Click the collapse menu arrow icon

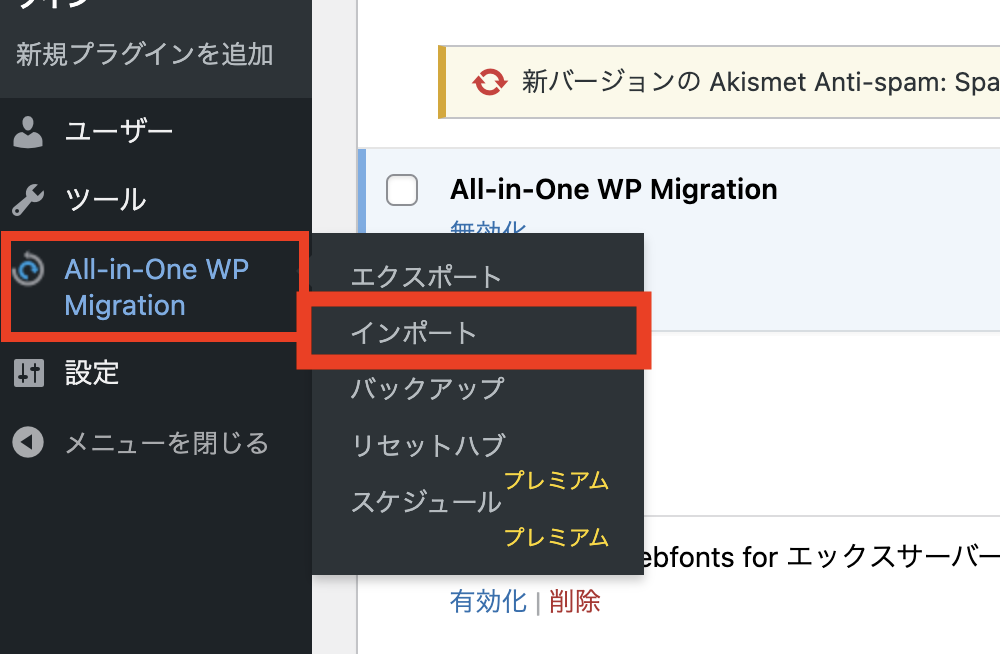(28, 442)
